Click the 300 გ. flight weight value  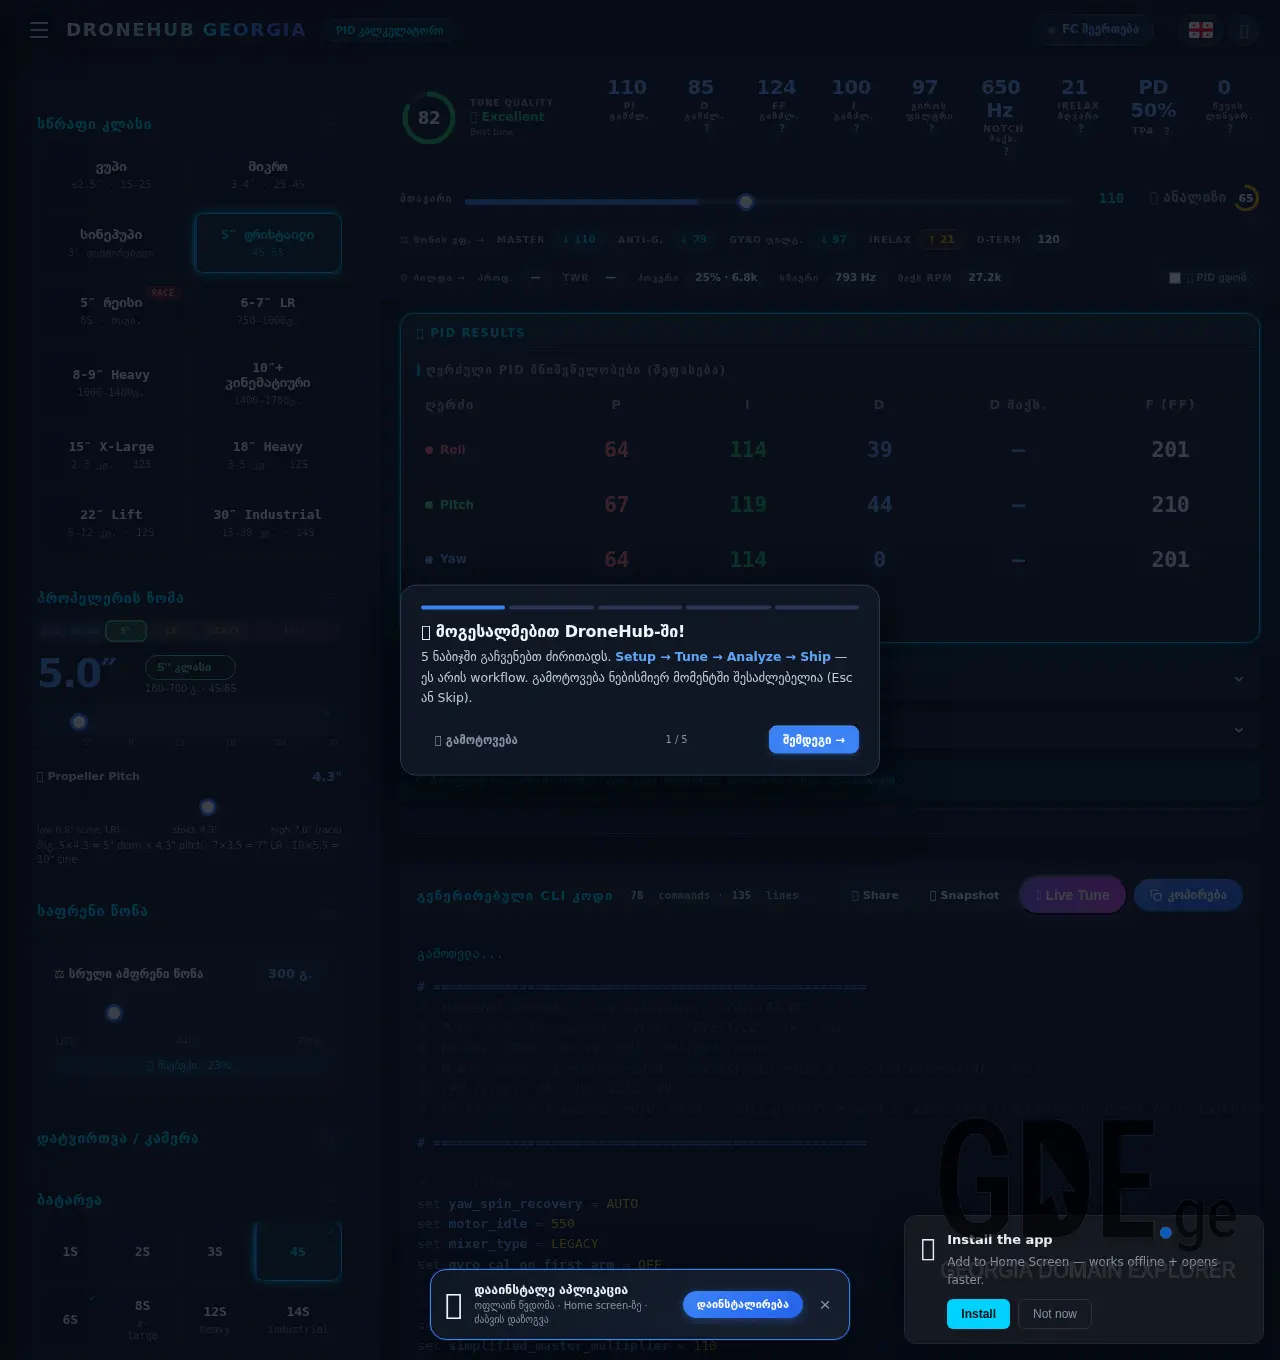click(x=289, y=974)
